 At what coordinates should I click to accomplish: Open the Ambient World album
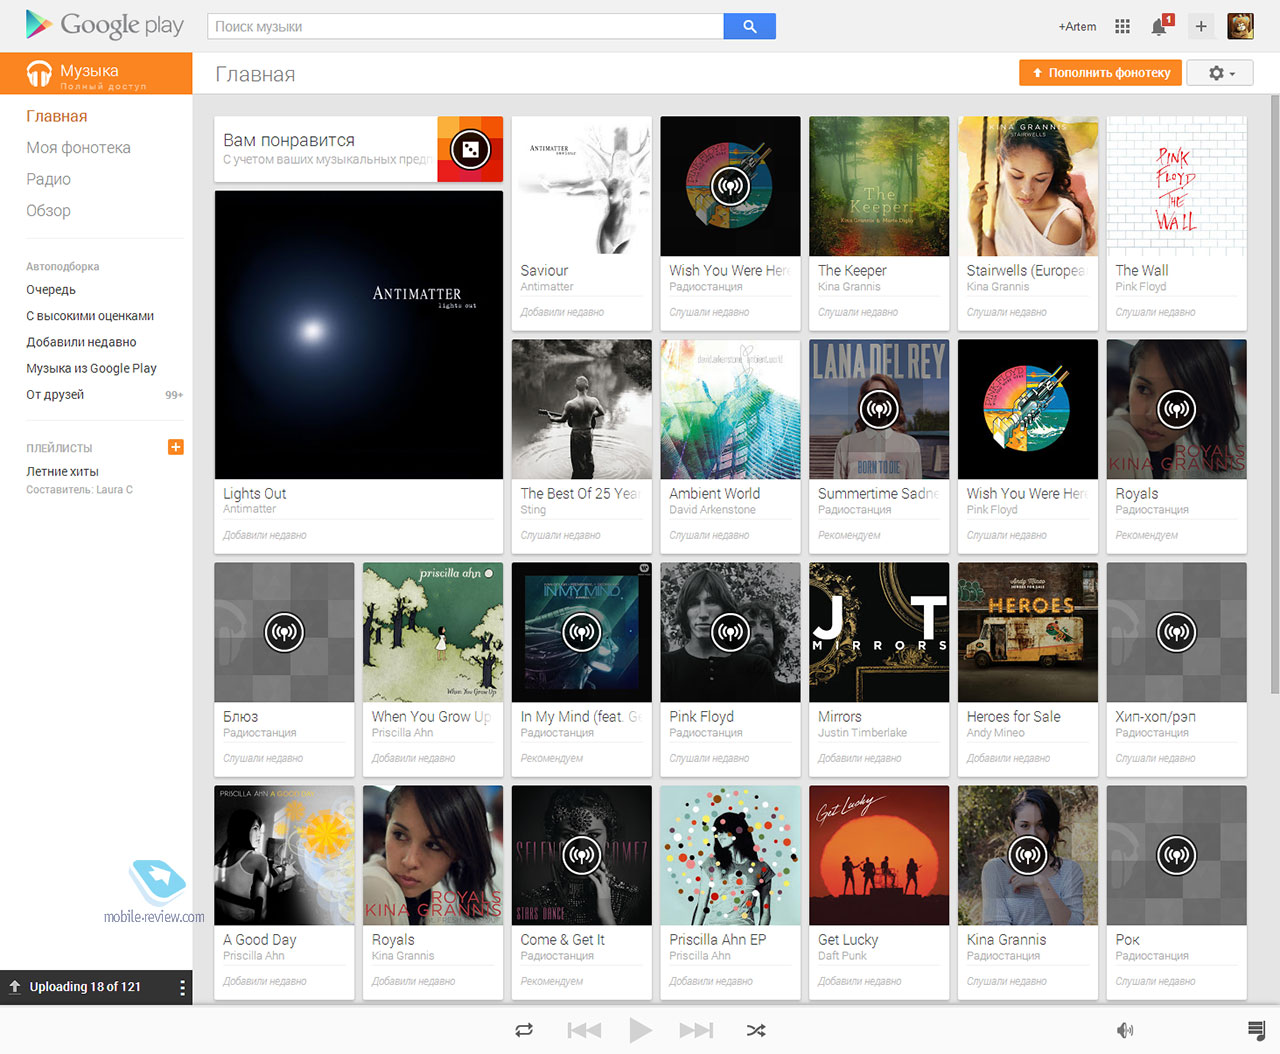click(x=730, y=409)
